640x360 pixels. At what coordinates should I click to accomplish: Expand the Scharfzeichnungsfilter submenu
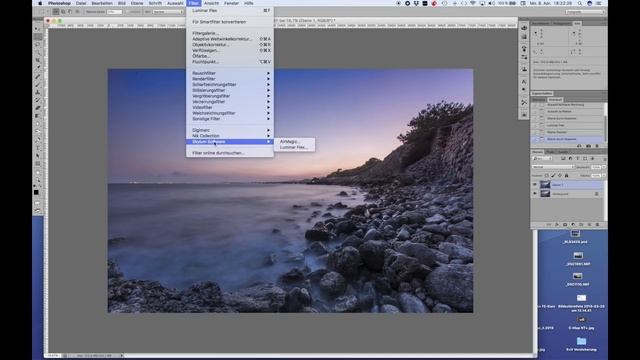[230, 84]
